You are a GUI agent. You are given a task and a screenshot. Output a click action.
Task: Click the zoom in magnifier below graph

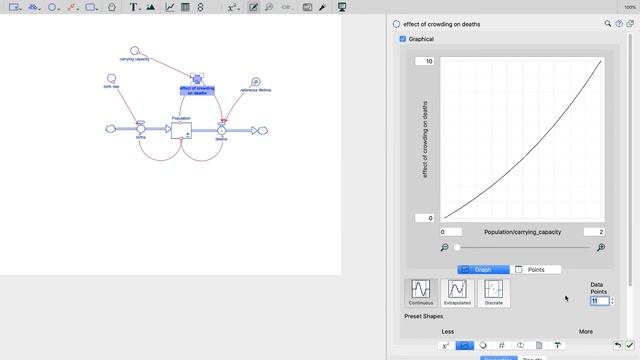pyautogui.click(x=600, y=247)
